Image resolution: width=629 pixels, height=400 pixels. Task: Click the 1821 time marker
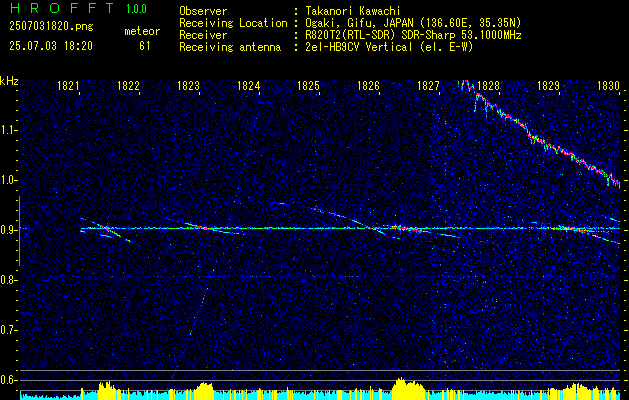click(68, 86)
